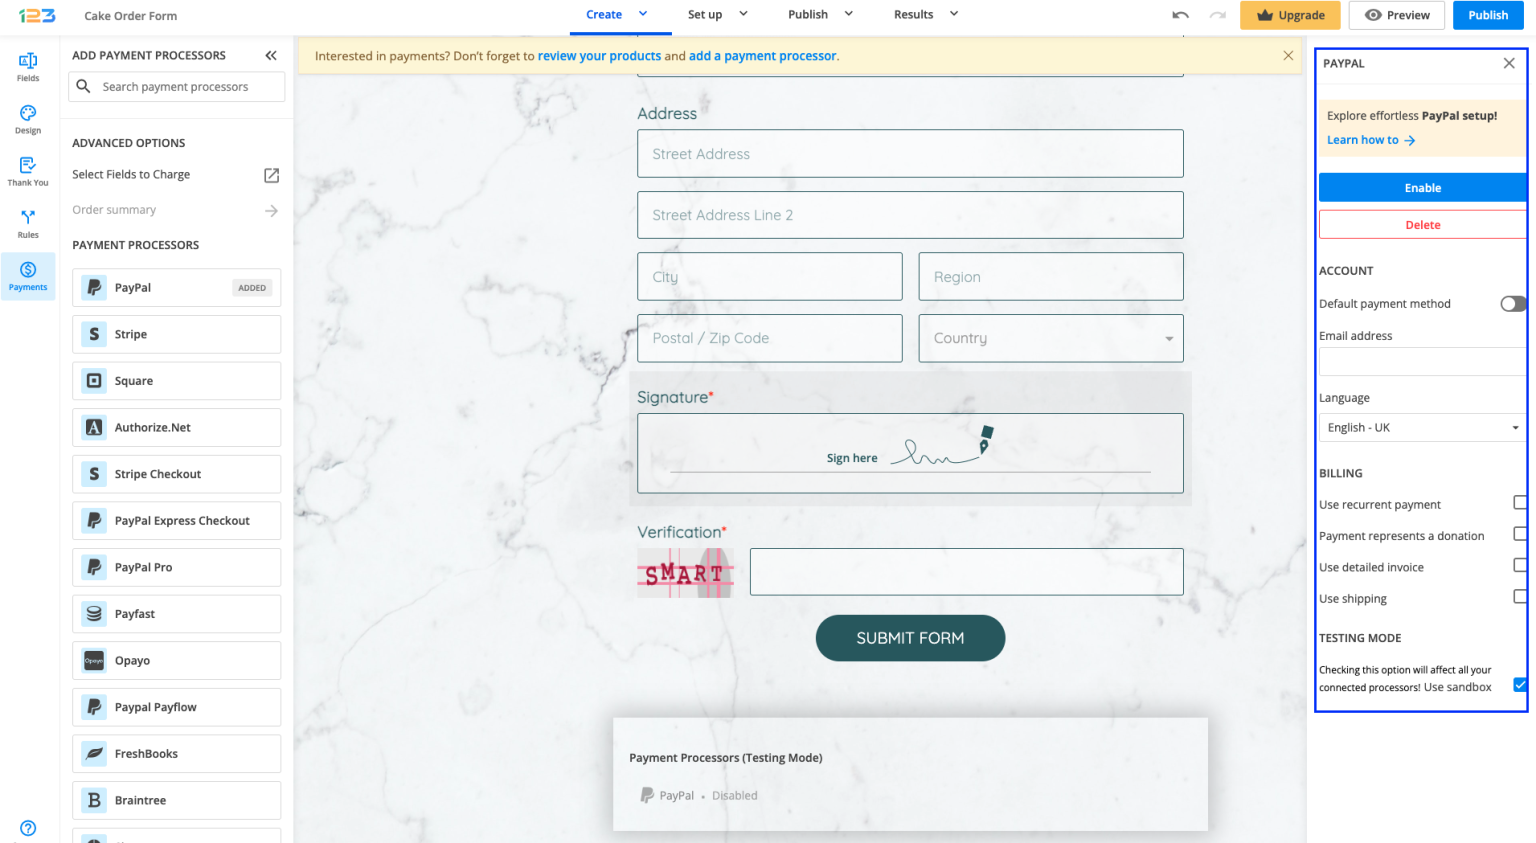Open the Payments sidebar panel
This screenshot has width=1536, height=843.
click(x=28, y=275)
